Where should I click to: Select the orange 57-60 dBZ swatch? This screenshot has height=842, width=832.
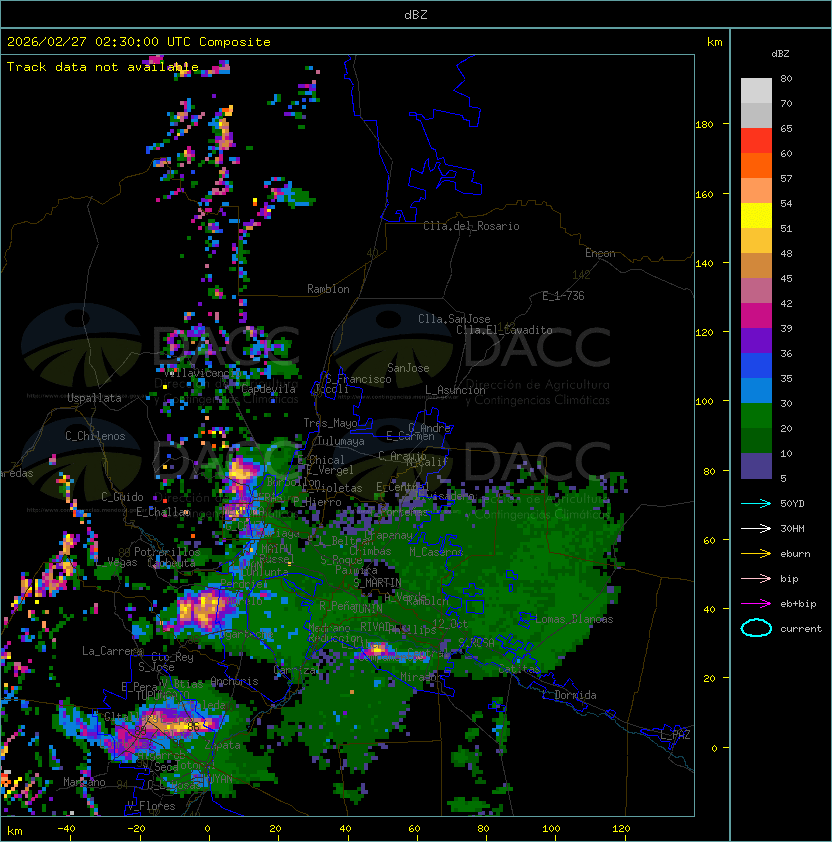coord(756,165)
